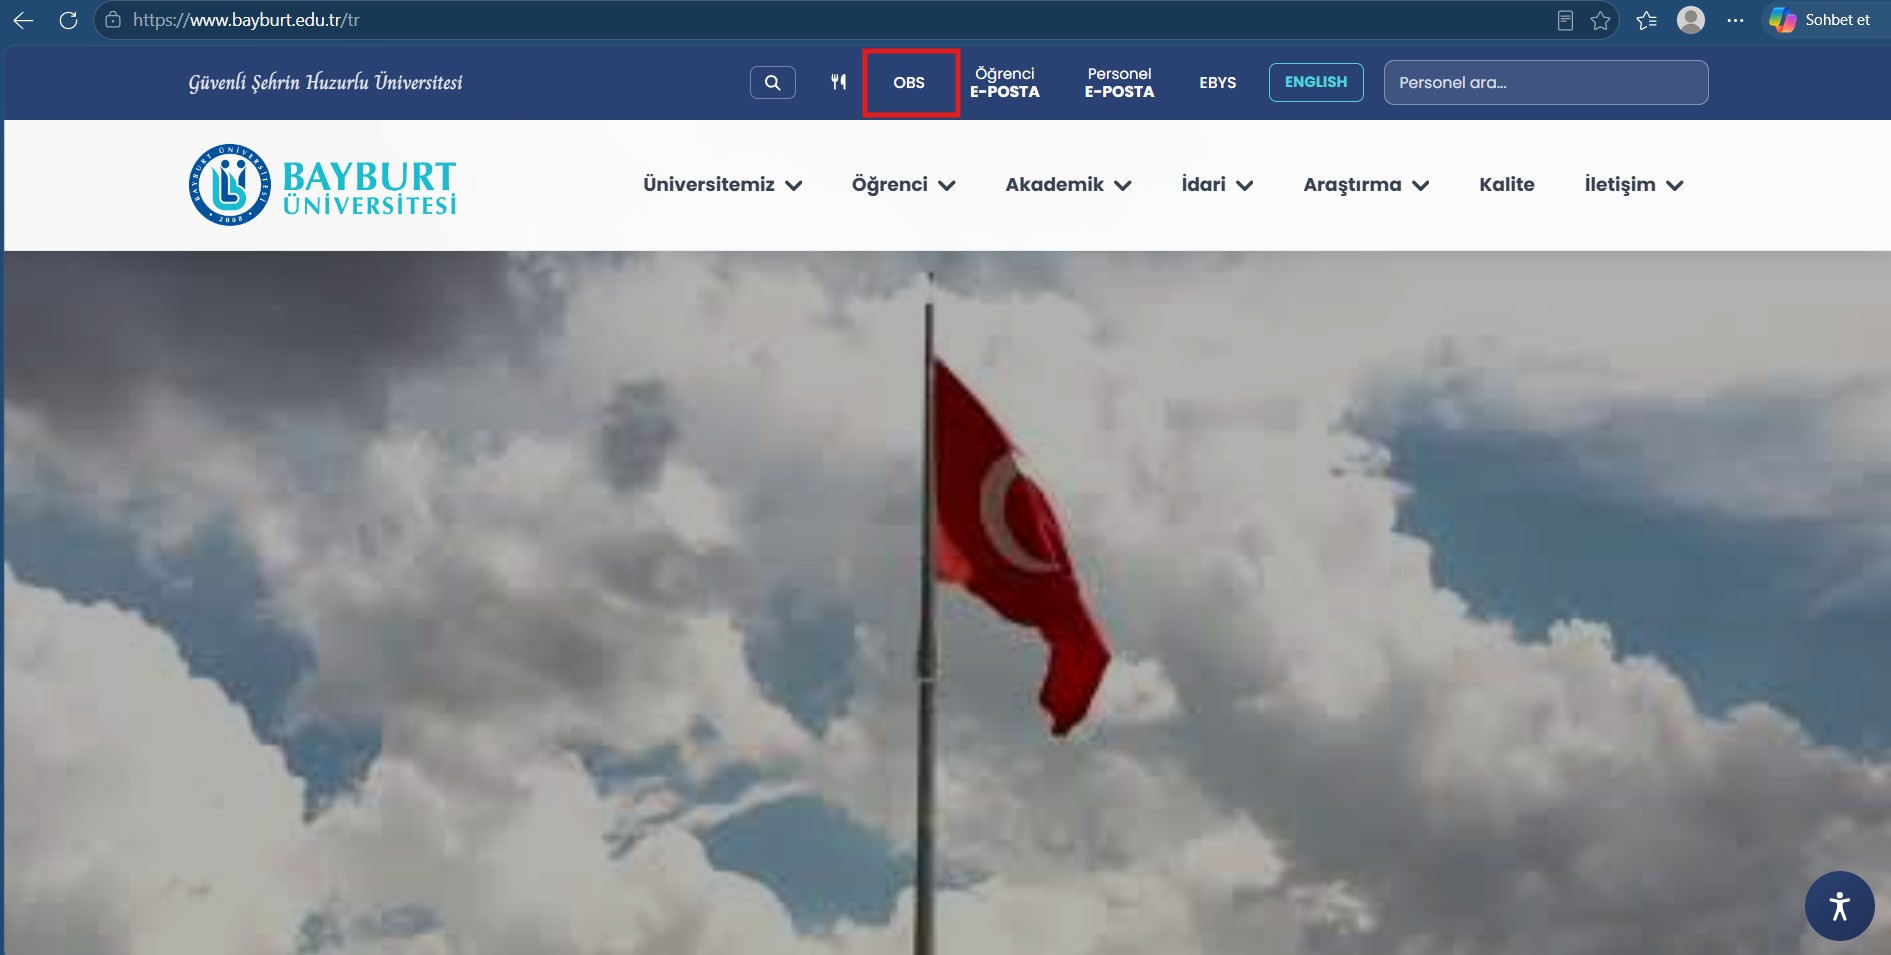Expand the İletişim dropdown menu
Viewport: 1891px width, 955px height.
click(x=1634, y=185)
